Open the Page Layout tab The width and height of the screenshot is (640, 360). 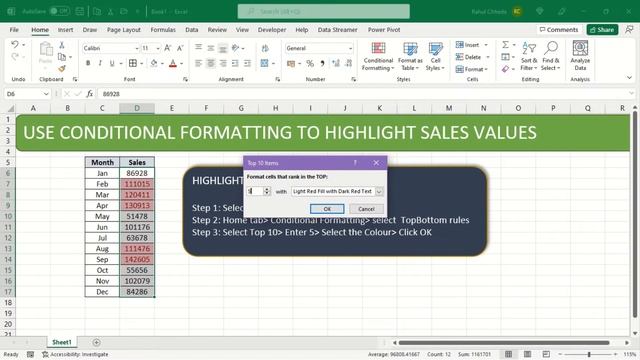tap(124, 30)
